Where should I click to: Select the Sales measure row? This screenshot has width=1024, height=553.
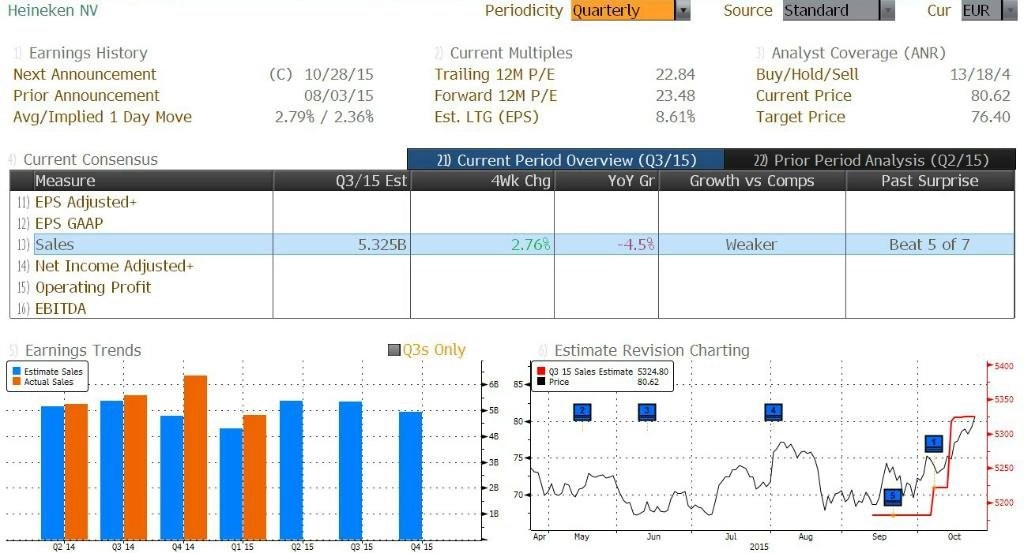point(512,244)
